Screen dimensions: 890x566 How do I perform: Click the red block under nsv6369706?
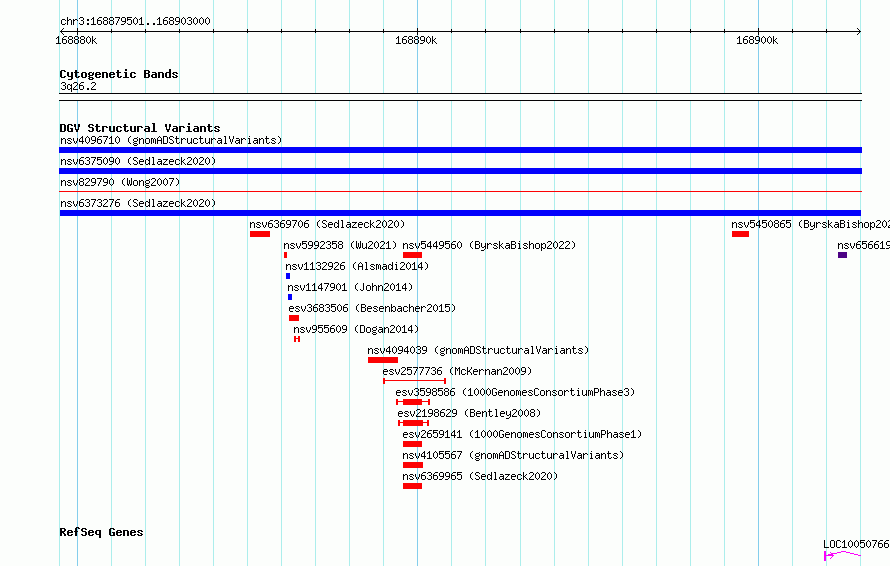click(x=260, y=234)
